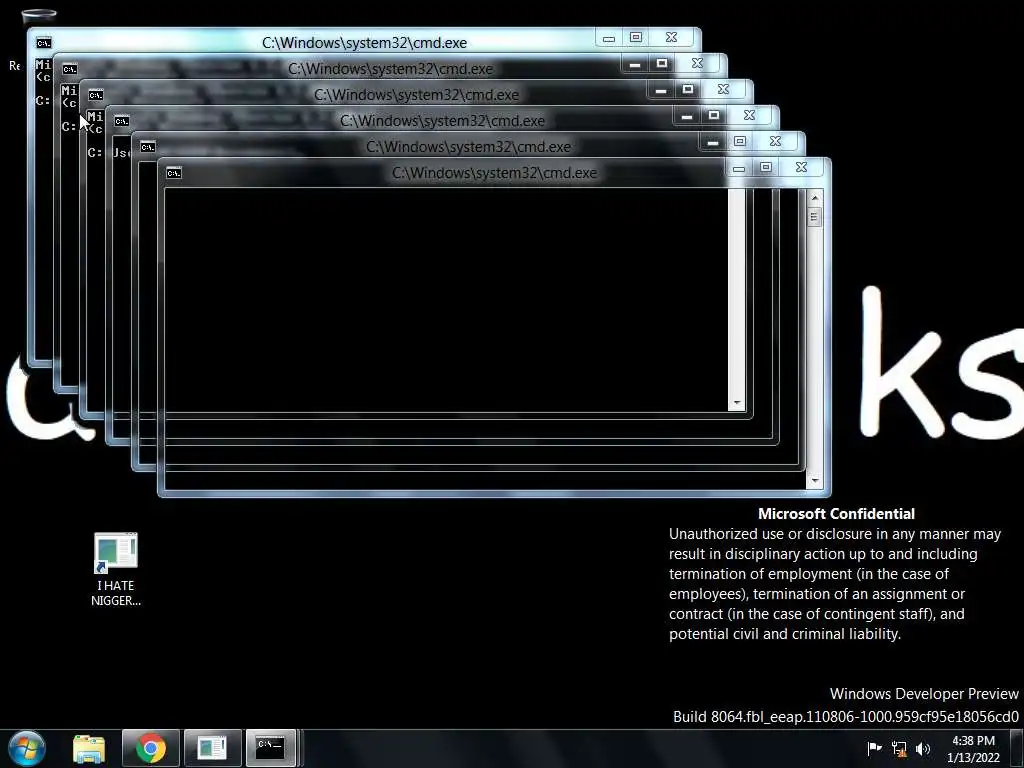Click the network status icon in the tray
Viewport: 1024px width, 768px height.
click(899, 748)
